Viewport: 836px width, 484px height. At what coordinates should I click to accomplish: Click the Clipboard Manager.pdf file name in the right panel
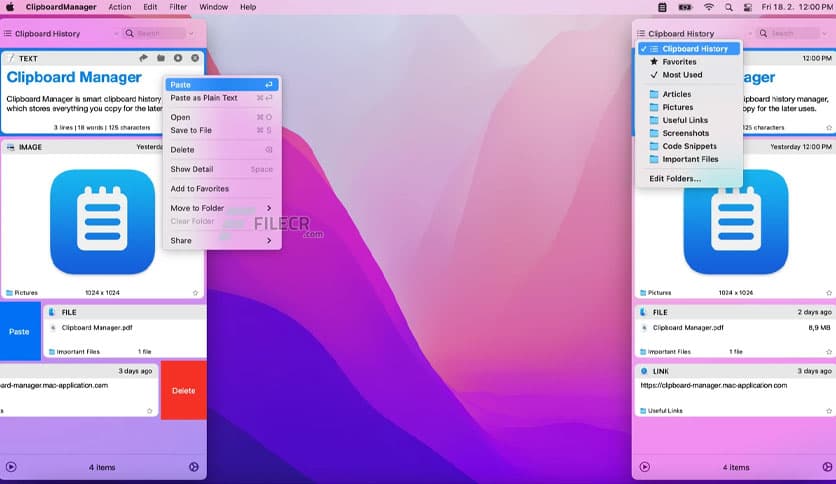688,328
